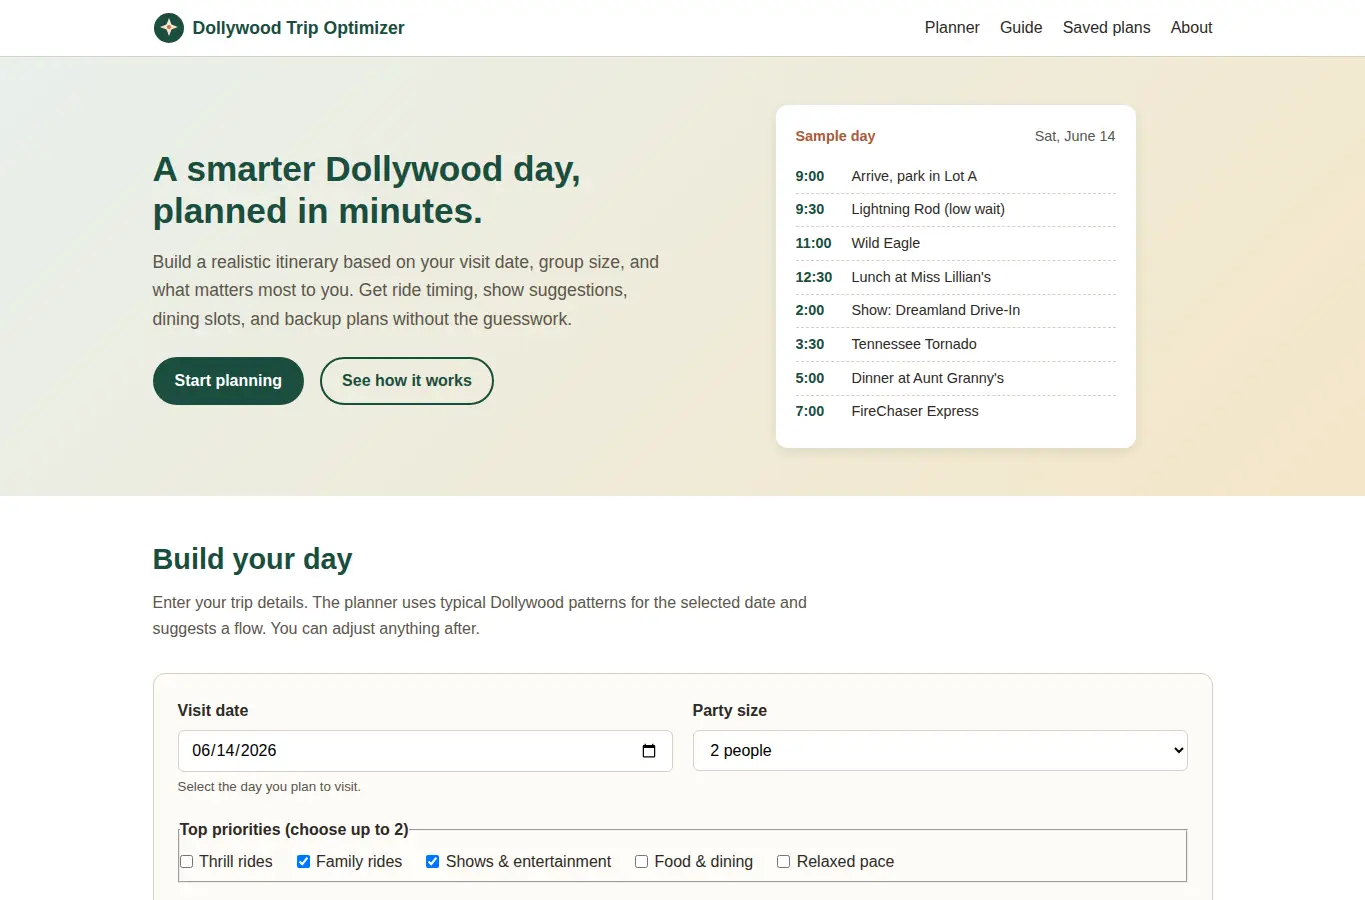
Task: Click the Dollywood Trip Optimizer site title
Action: tap(298, 28)
